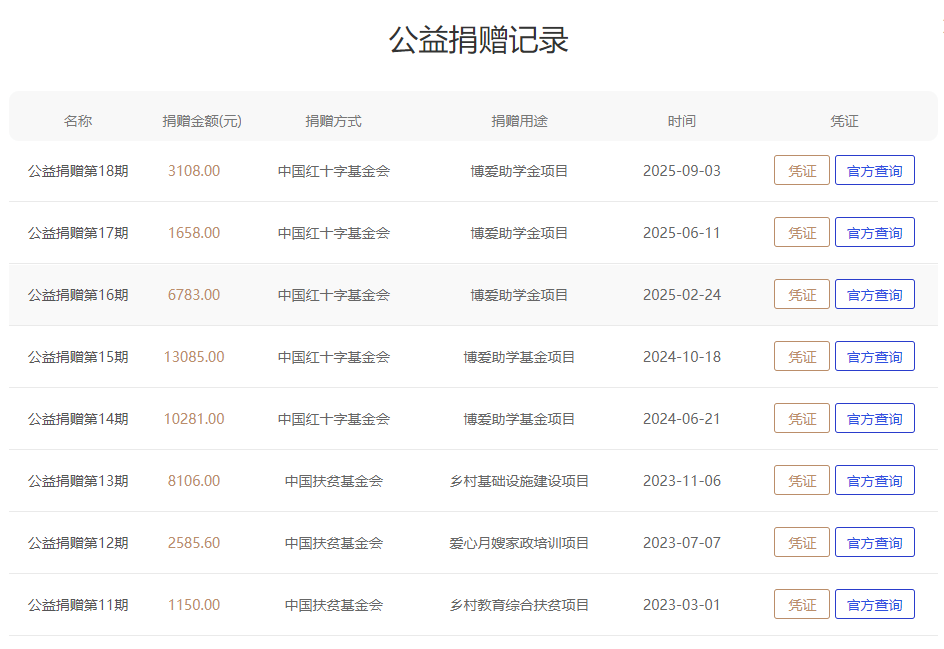Show 凭证 for 公益捐赠第14期
The width and height of the screenshot is (944, 649).
tap(801, 418)
